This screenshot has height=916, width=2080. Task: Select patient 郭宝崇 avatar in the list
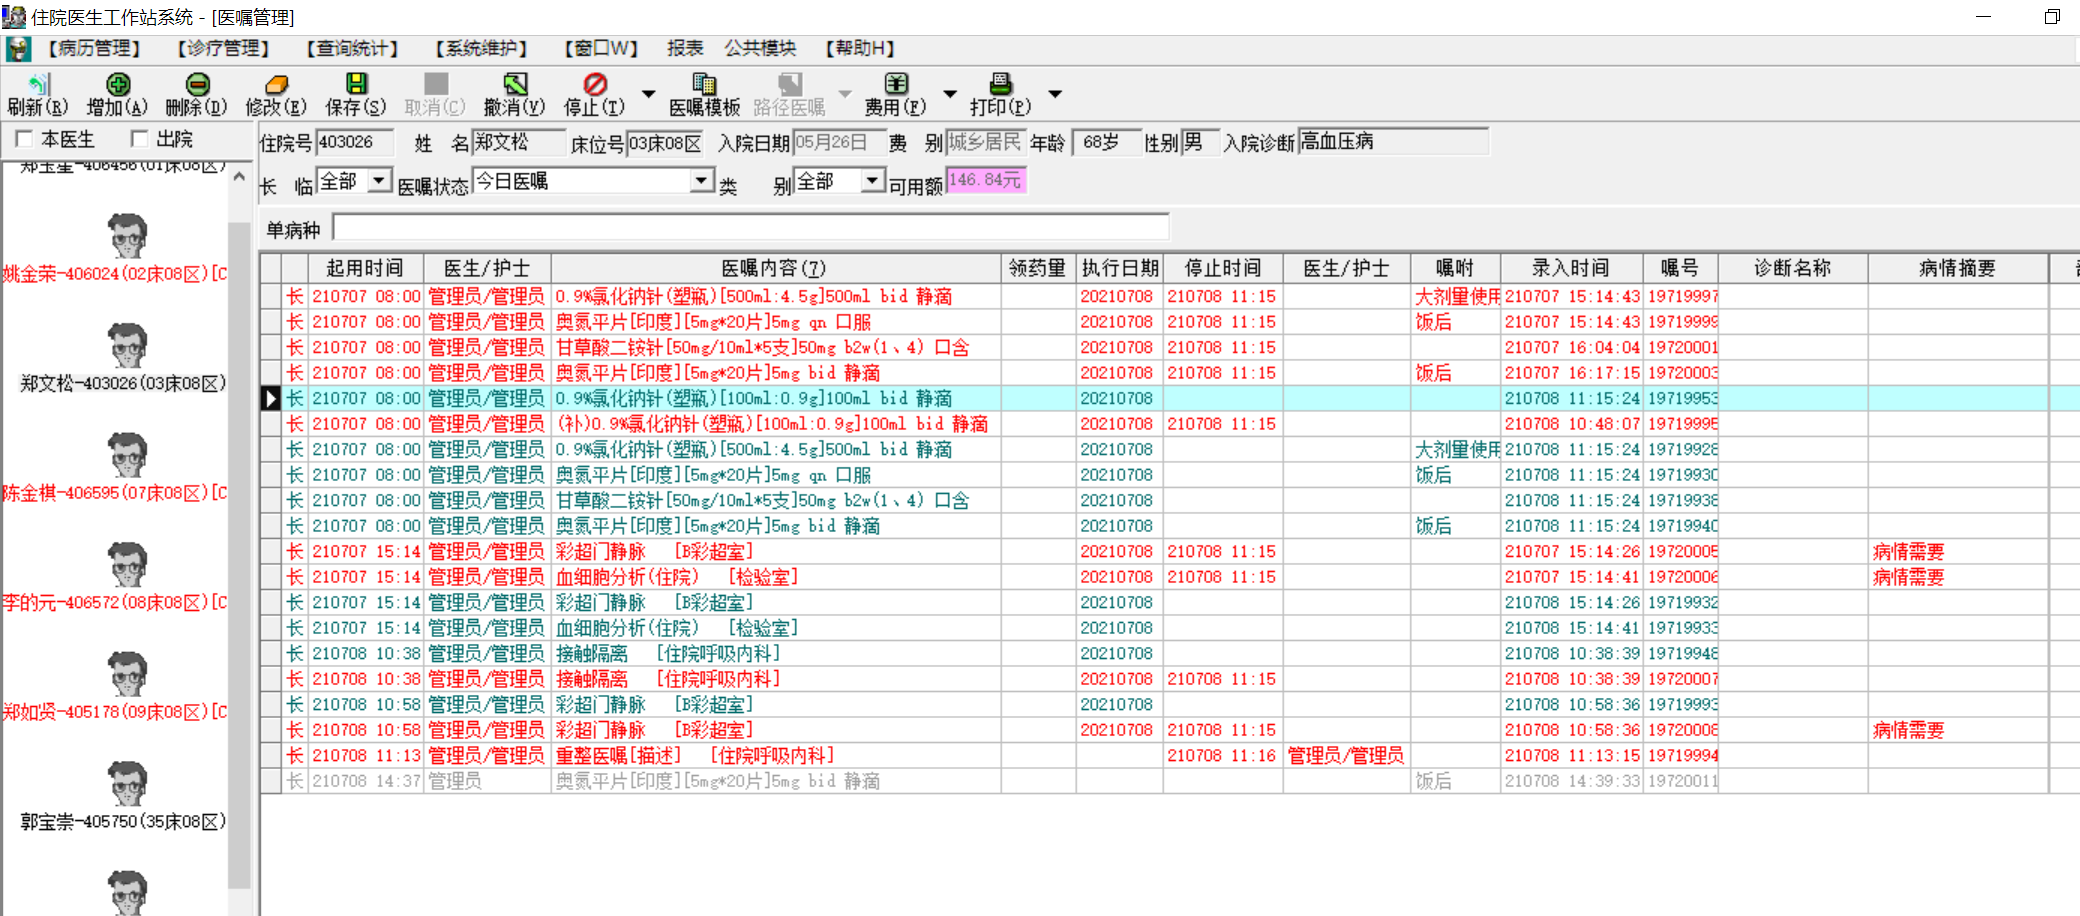(x=127, y=786)
